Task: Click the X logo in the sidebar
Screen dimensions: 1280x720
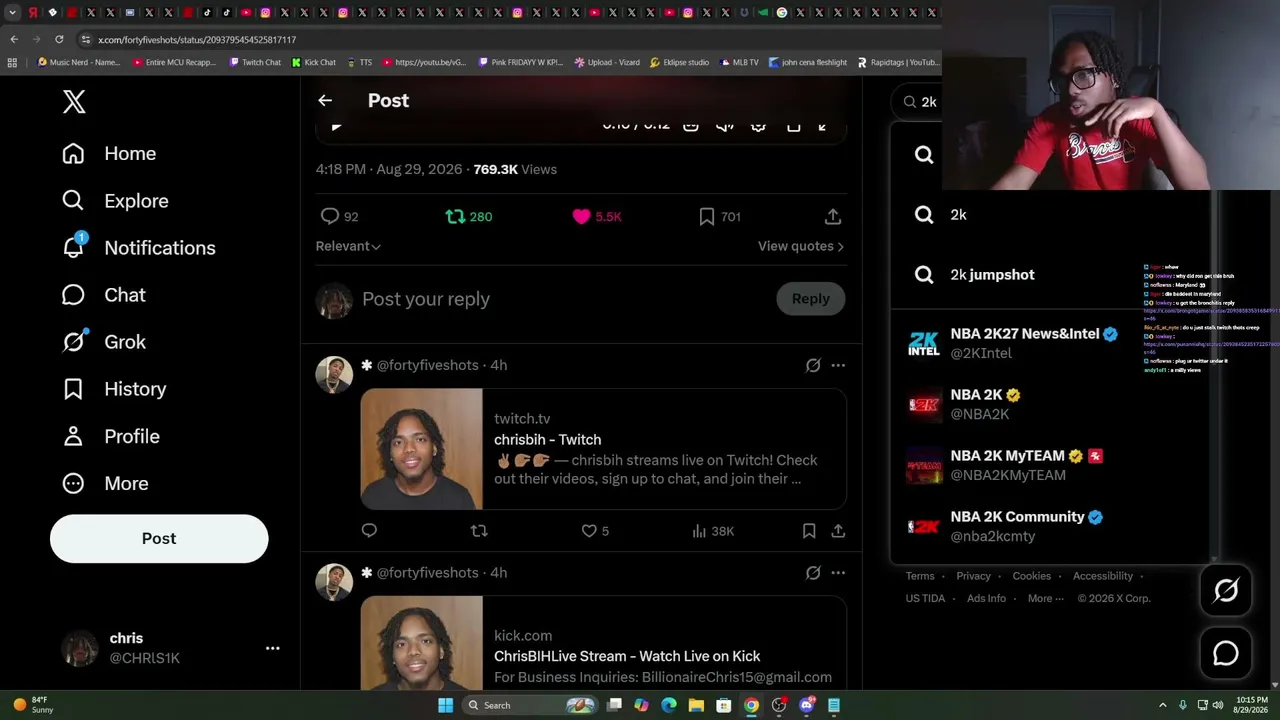Action: pos(74,101)
